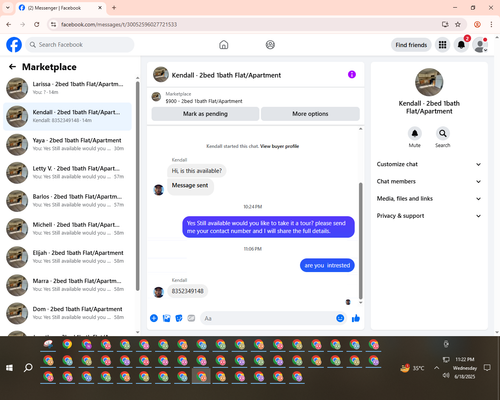Click Kendall's large listing thumbnail in the info panel
Screen dimensions: 500x400
(429, 82)
